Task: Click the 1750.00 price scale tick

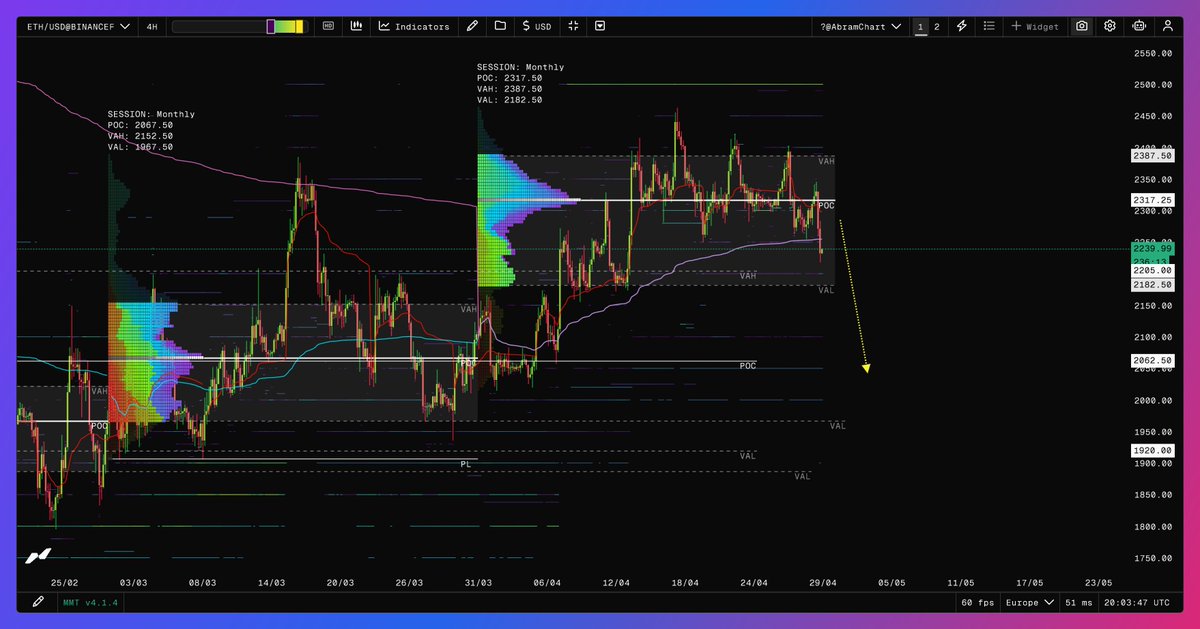Action: 1152,558
